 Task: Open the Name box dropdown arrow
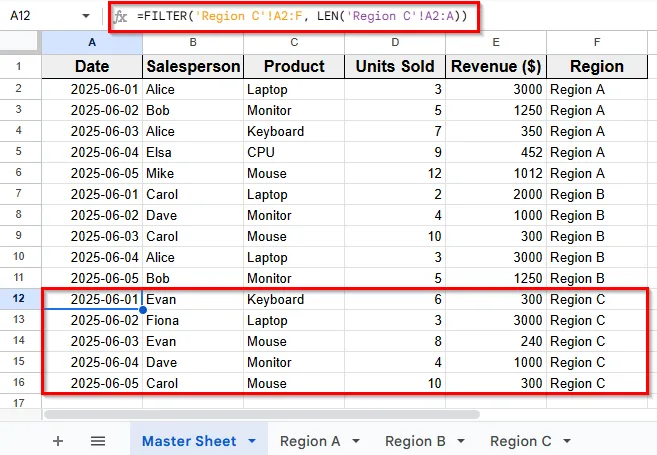(x=86, y=16)
